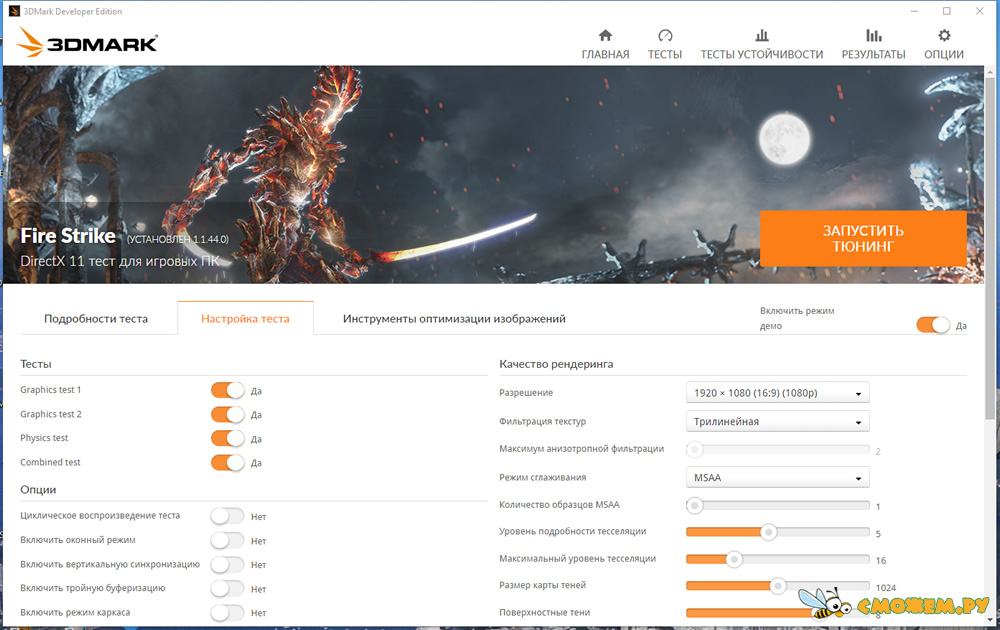Click the Максимальный уровень тесселяции slider
This screenshot has height=630, width=1000.
tap(777, 559)
